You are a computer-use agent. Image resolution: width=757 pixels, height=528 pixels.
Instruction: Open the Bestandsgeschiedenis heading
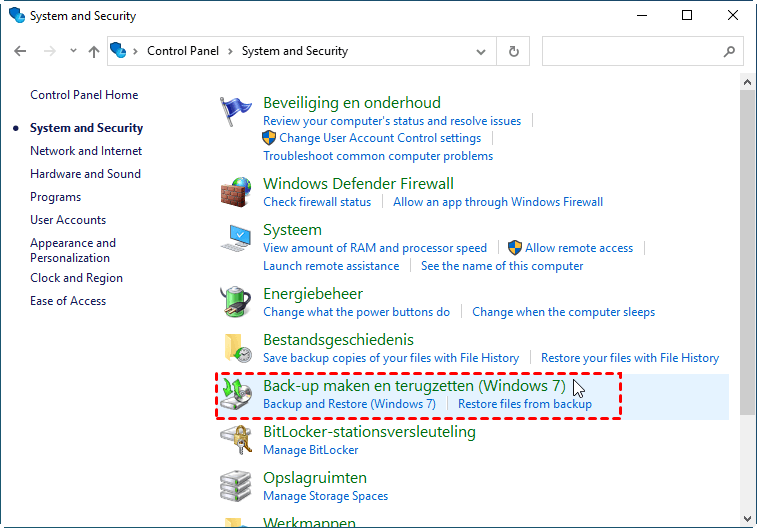(x=338, y=340)
